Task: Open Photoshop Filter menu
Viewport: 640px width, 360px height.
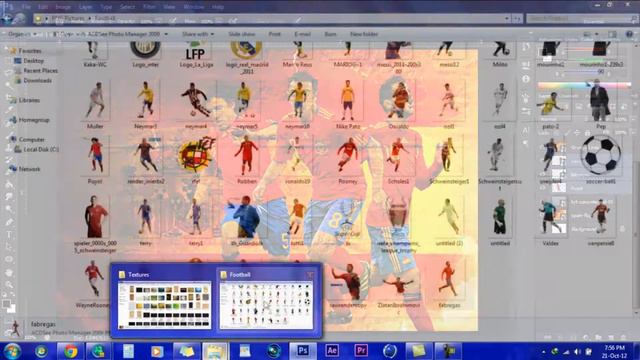Action: (149, 7)
